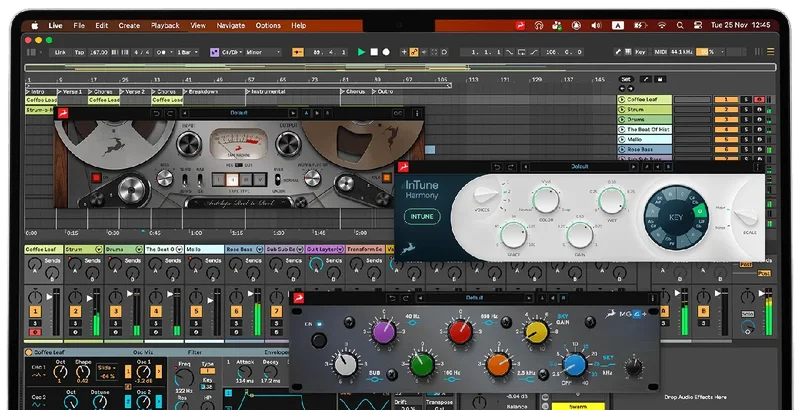
Task: Click the Apple logo menu
Action: [x=35, y=25]
